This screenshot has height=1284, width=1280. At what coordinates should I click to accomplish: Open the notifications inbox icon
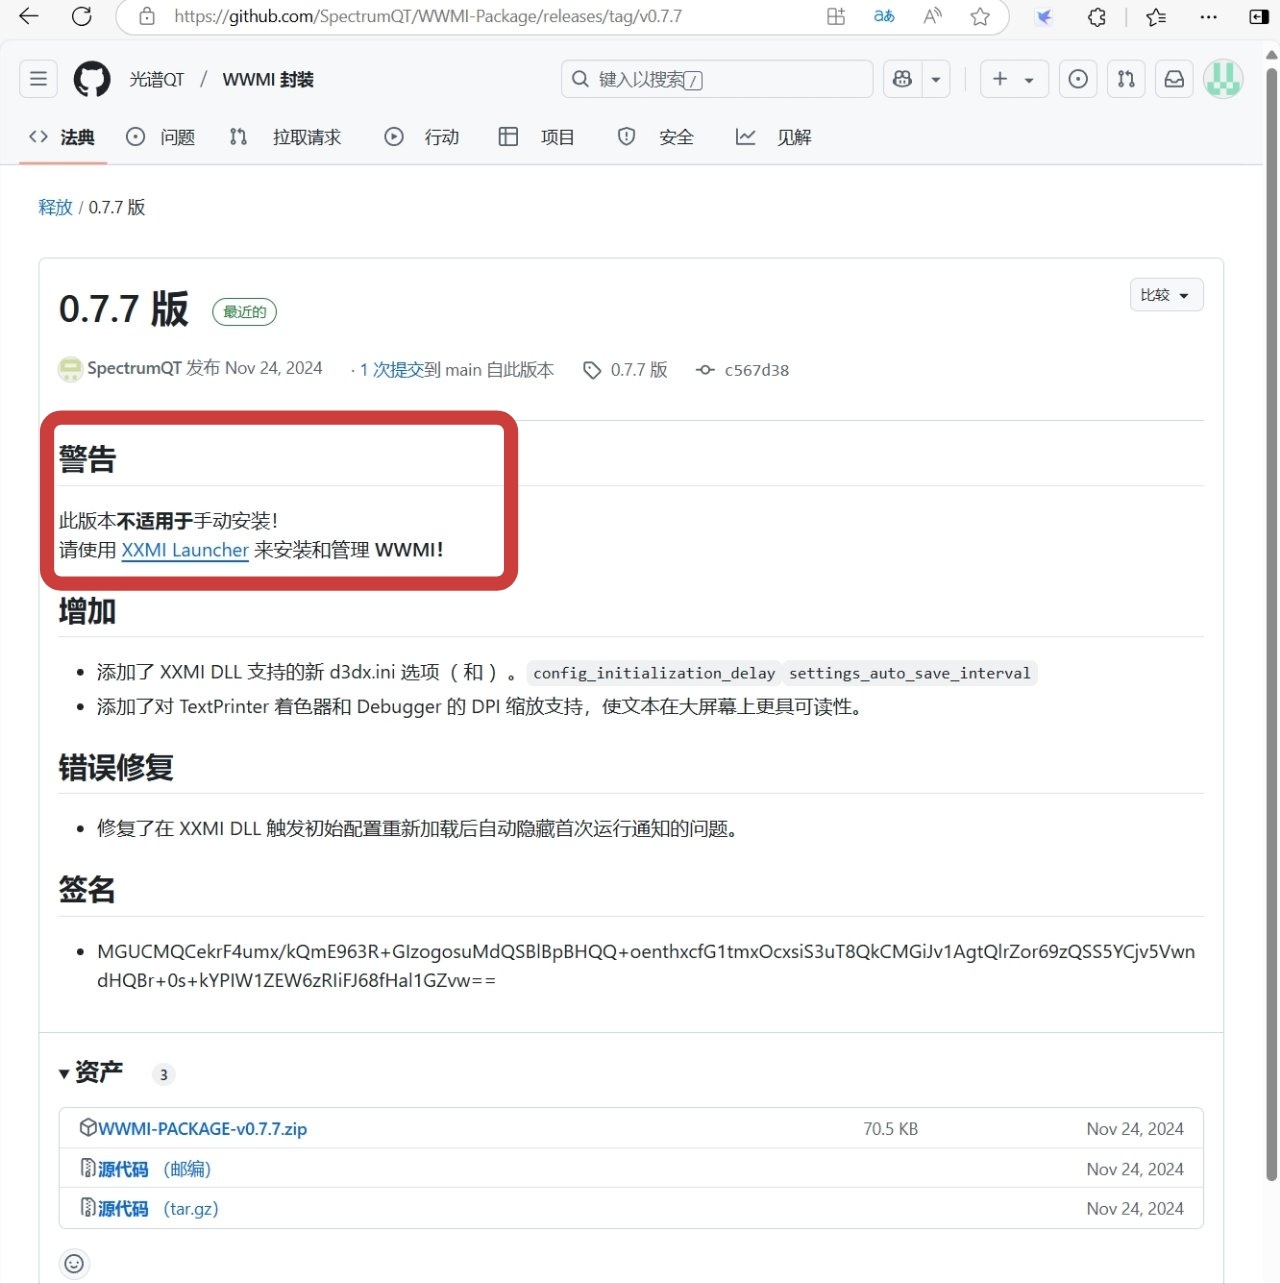click(x=1174, y=79)
